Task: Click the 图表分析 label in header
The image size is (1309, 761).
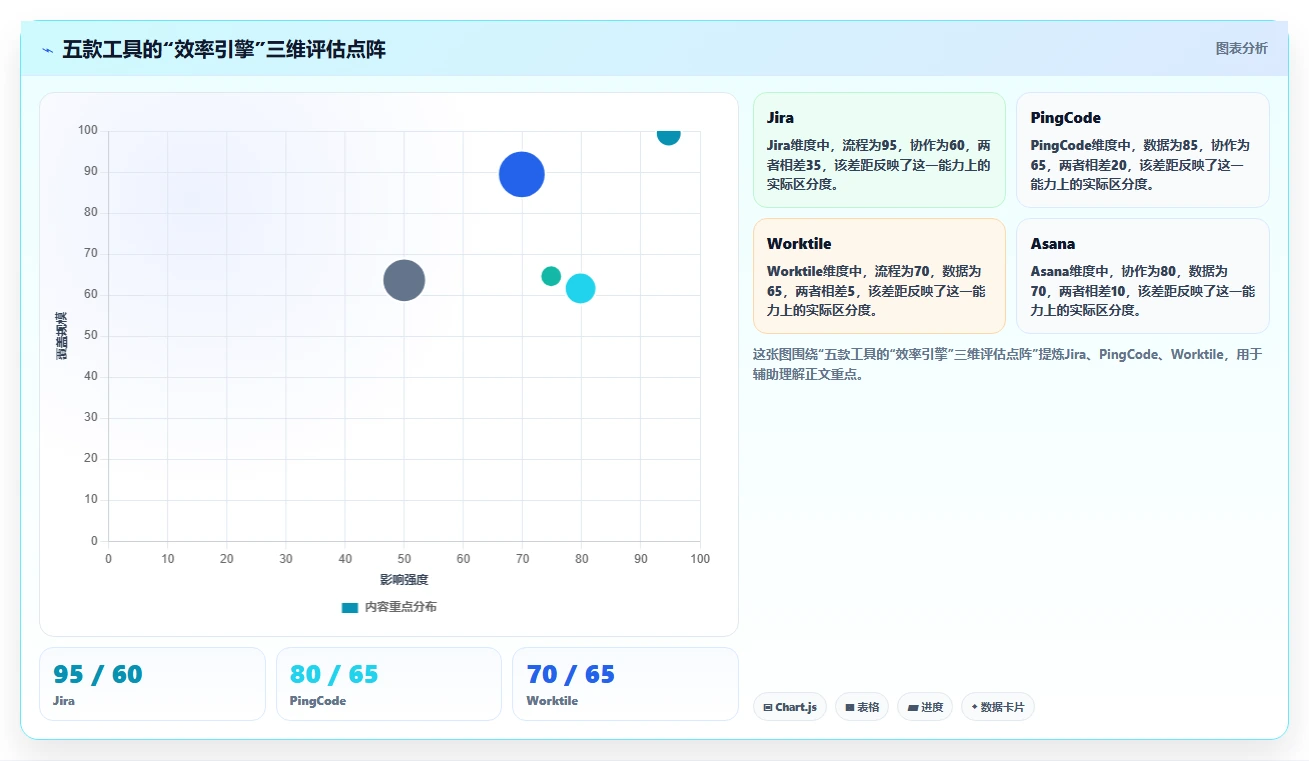Action: 1241,49
